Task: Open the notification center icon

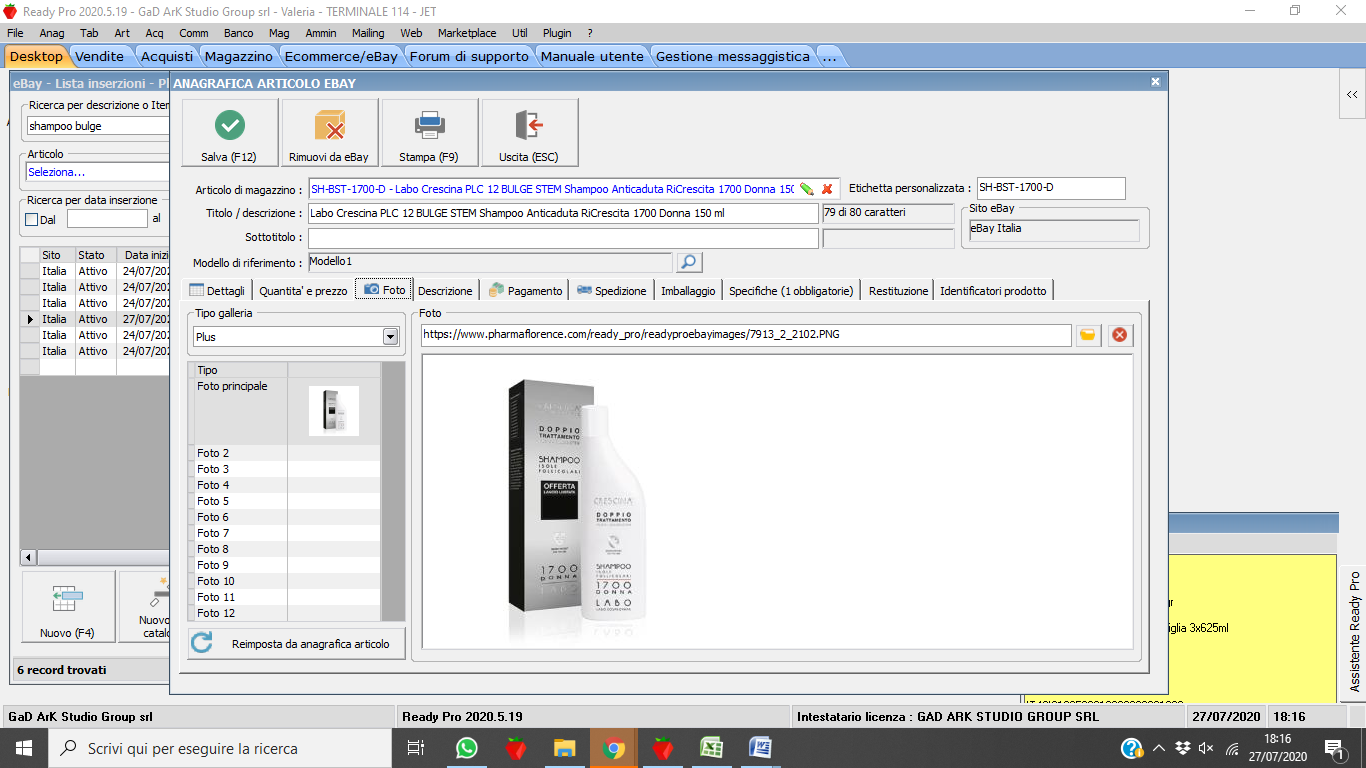Action: point(1333,748)
